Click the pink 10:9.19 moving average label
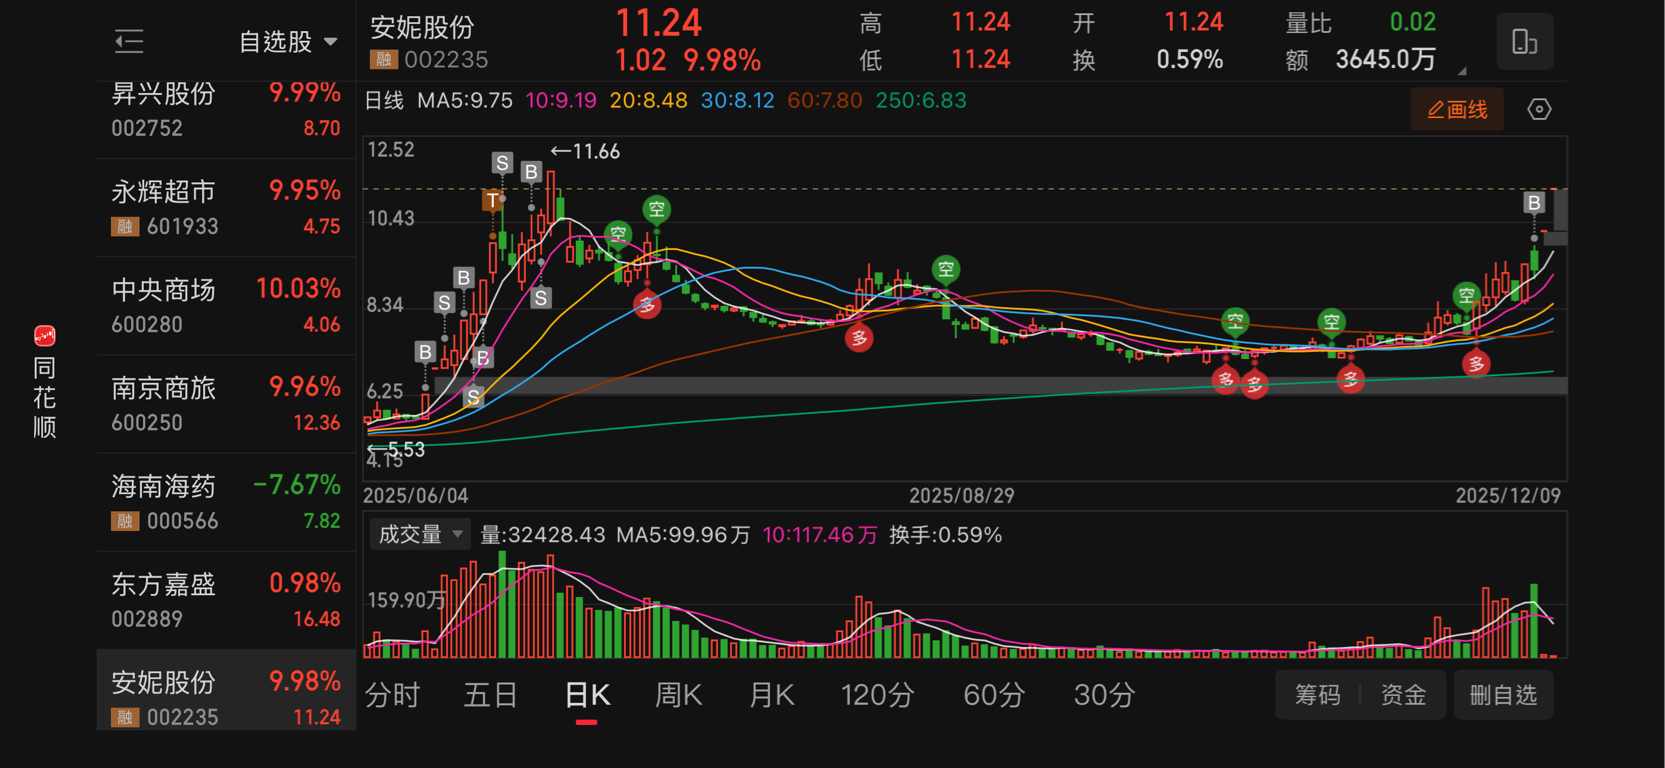Viewport: 1665px width, 768px height. point(561,101)
